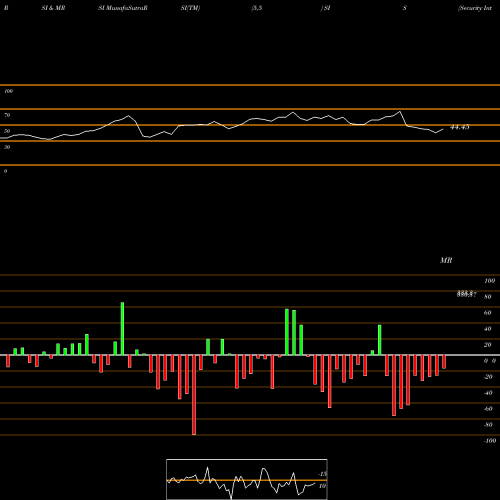This screenshot has width=500, height=500.
Task: Click the longest red bar reaching -100
Action: tap(194, 395)
